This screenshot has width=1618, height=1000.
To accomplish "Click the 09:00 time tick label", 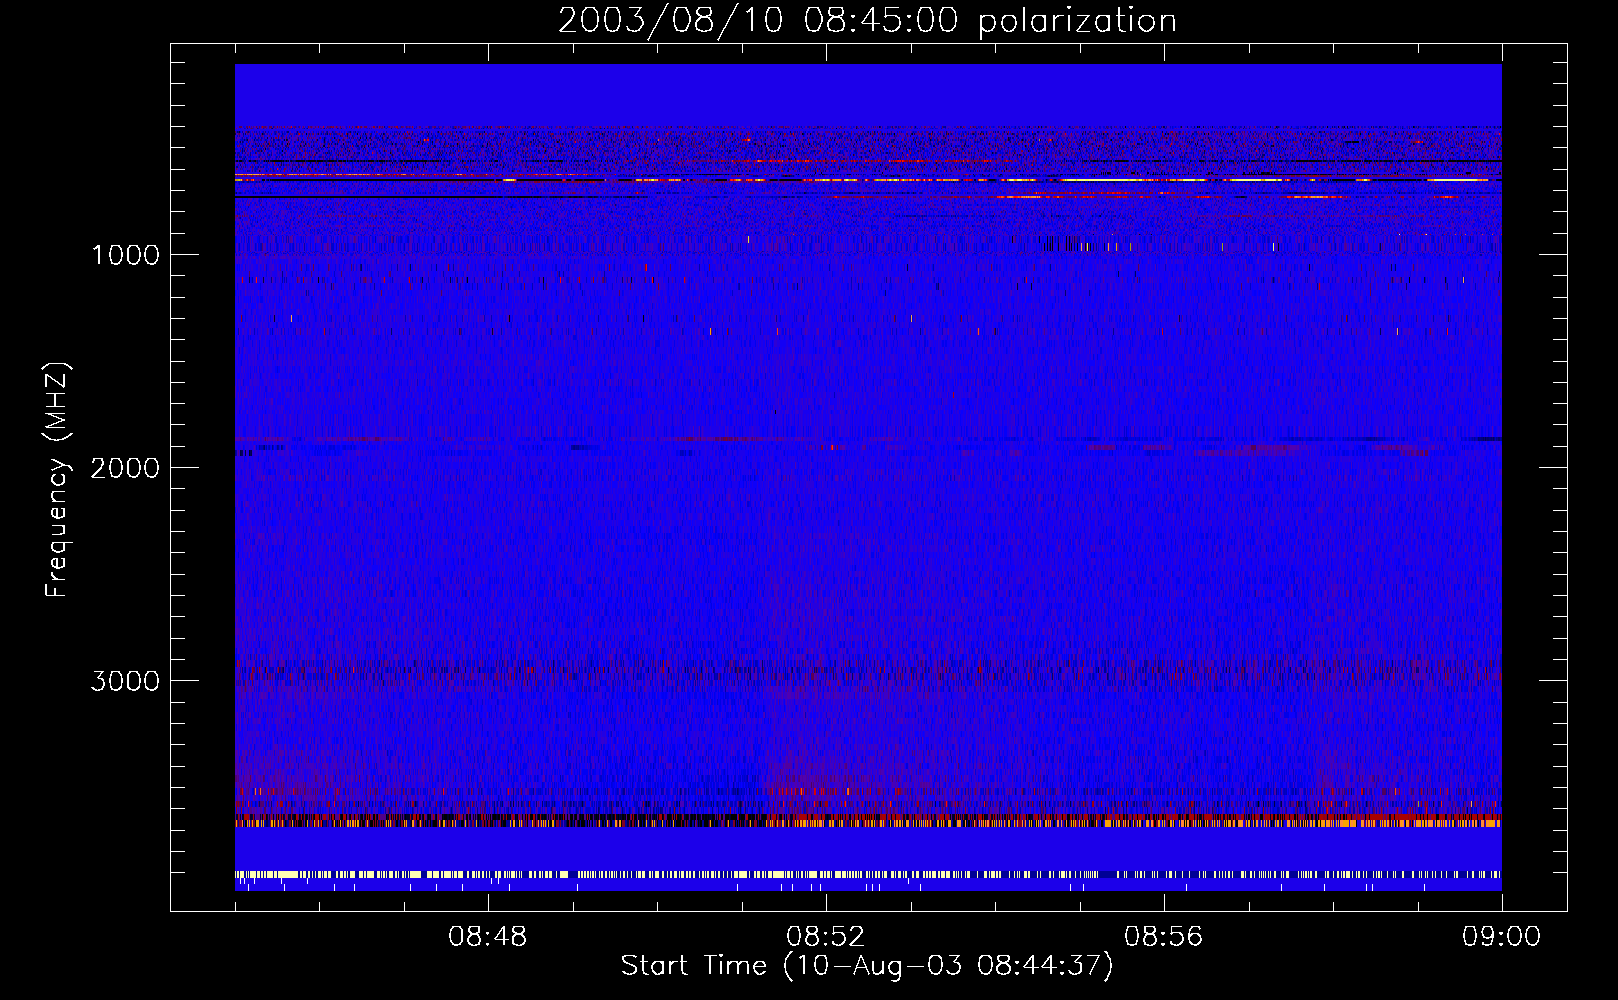I will coord(1501,937).
